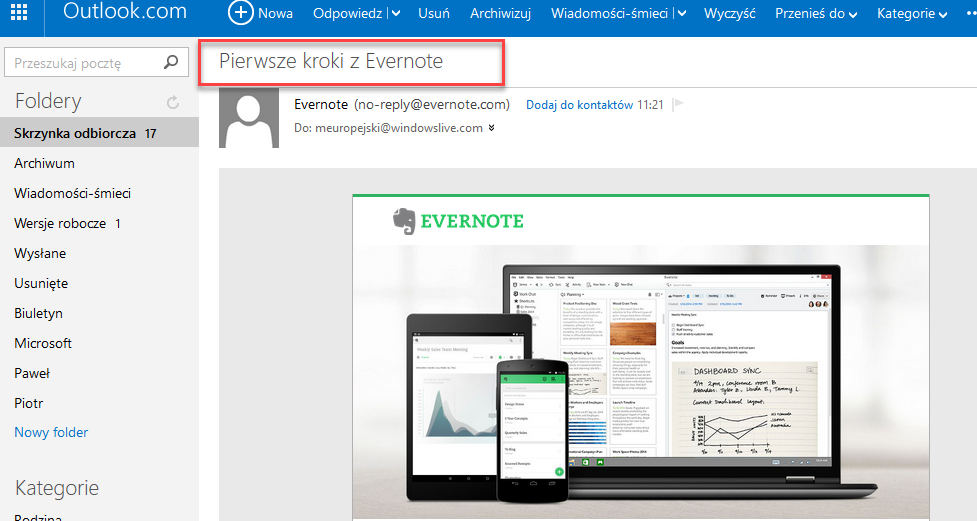Screen dimensions: 977x521
Task: Flag the message with the flag icon
Action: [679, 104]
